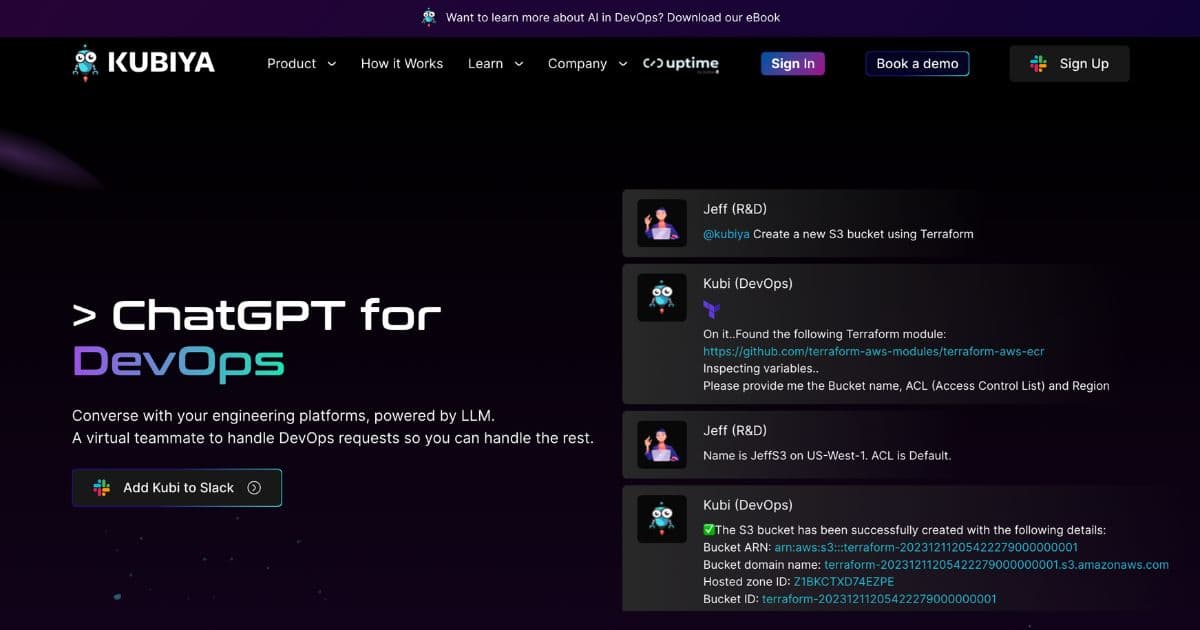This screenshot has width=1200, height=630.
Task: Click 'Converse with your engineering platforms' text
Action: 283,415
